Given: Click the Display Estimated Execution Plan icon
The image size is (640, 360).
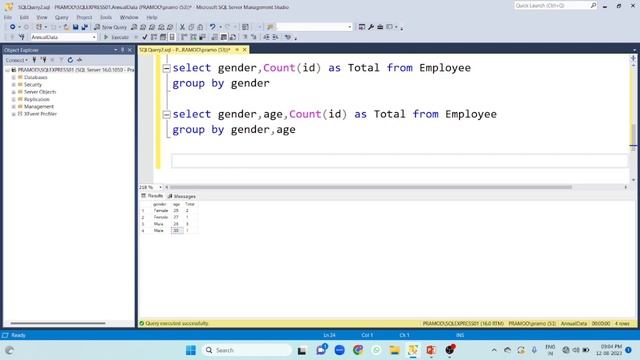Looking at the screenshot, I should coord(154,37).
